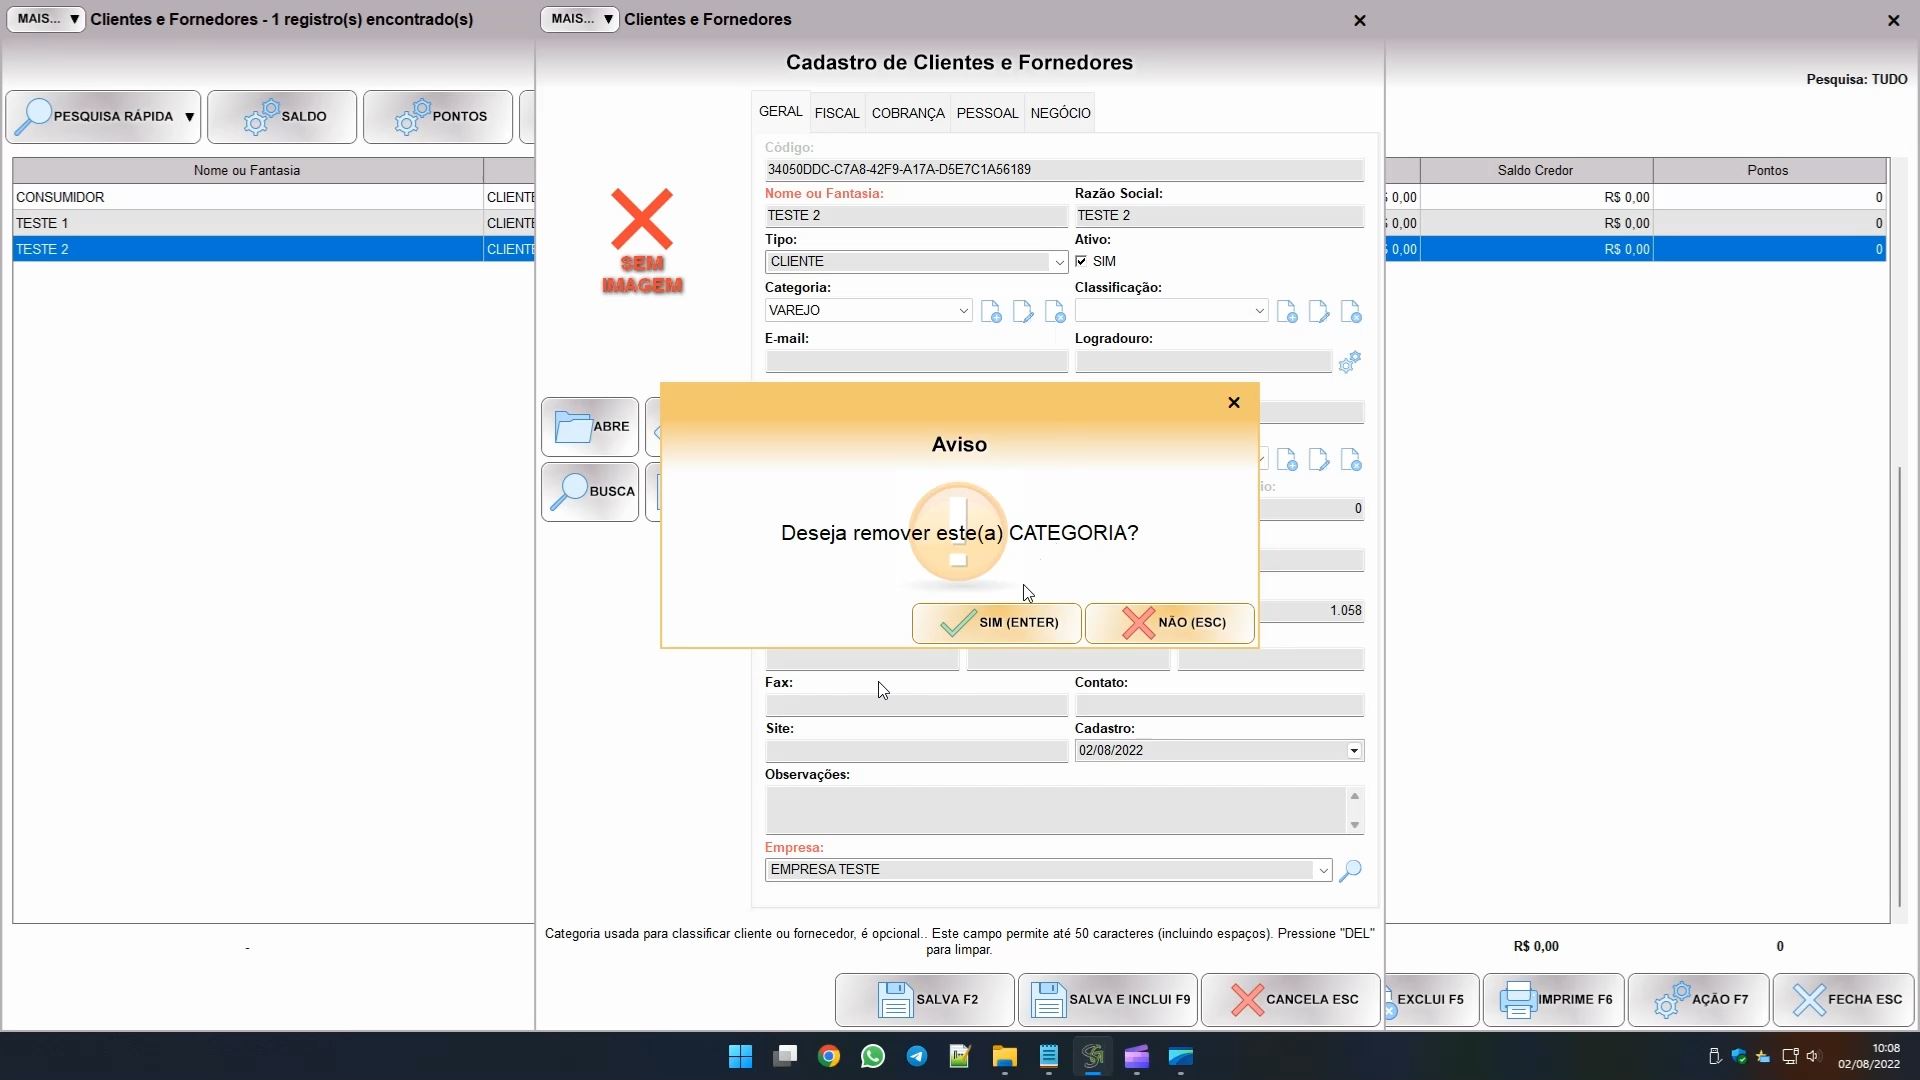The width and height of the screenshot is (1920, 1080).
Task: Click the remove Categoria icon
Action: [1055, 312]
